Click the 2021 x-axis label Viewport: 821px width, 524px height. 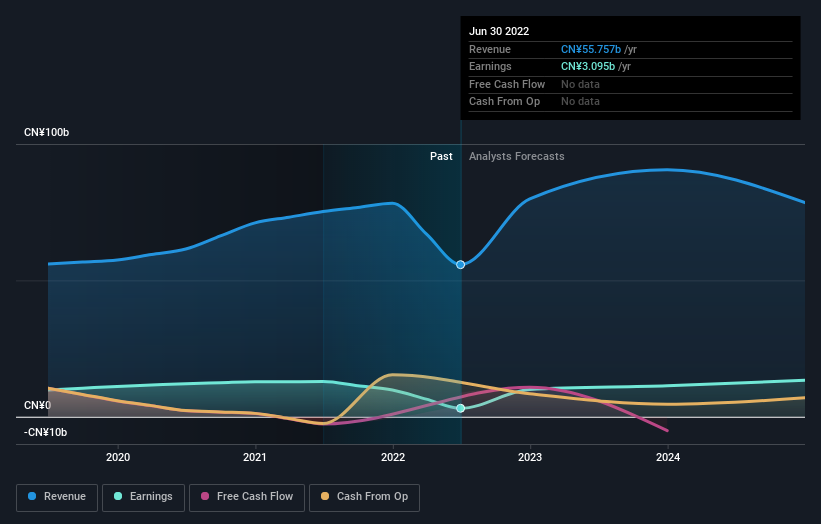[254, 458]
